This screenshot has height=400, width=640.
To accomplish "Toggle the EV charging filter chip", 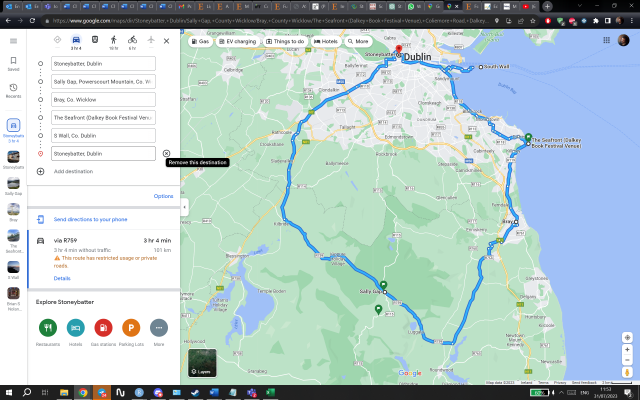I will (238, 41).
